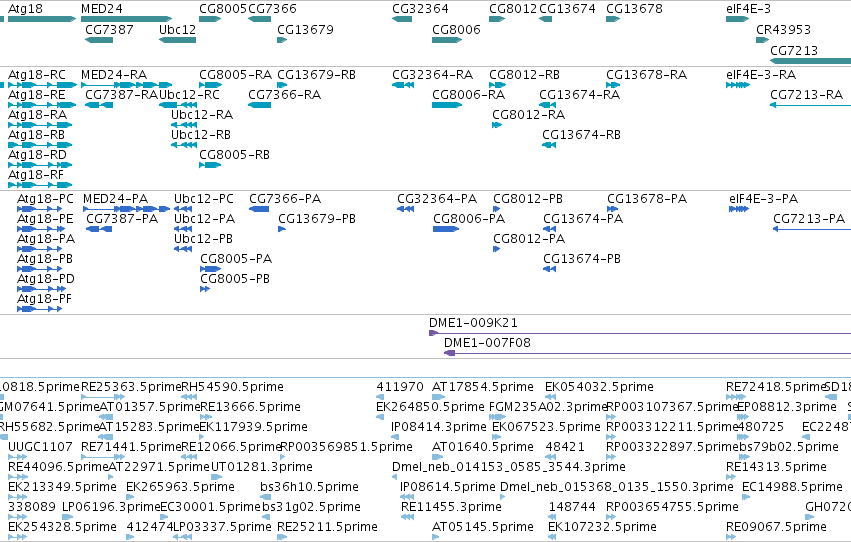Screen dimensions: 851x542
Task: Select the CG7387 gene
Action: click(99, 40)
